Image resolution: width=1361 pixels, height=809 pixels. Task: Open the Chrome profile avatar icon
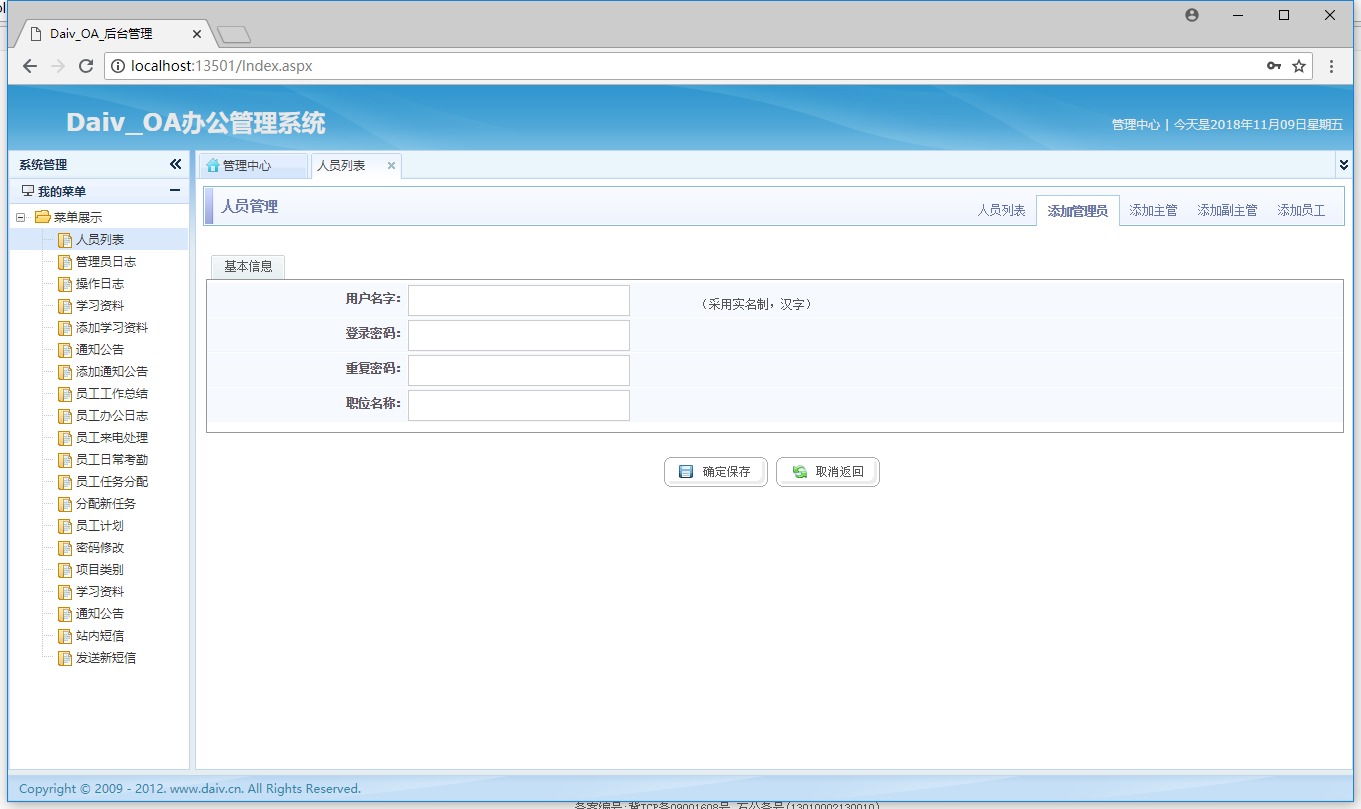(1191, 15)
